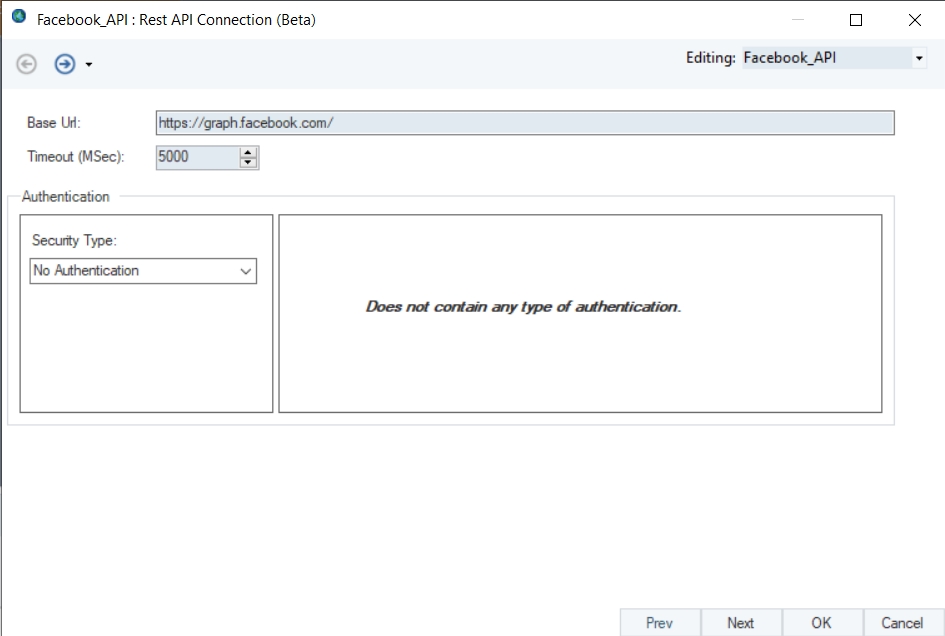Click the 'Security Type:' label
This screenshot has height=636, width=945.
[x=74, y=241]
